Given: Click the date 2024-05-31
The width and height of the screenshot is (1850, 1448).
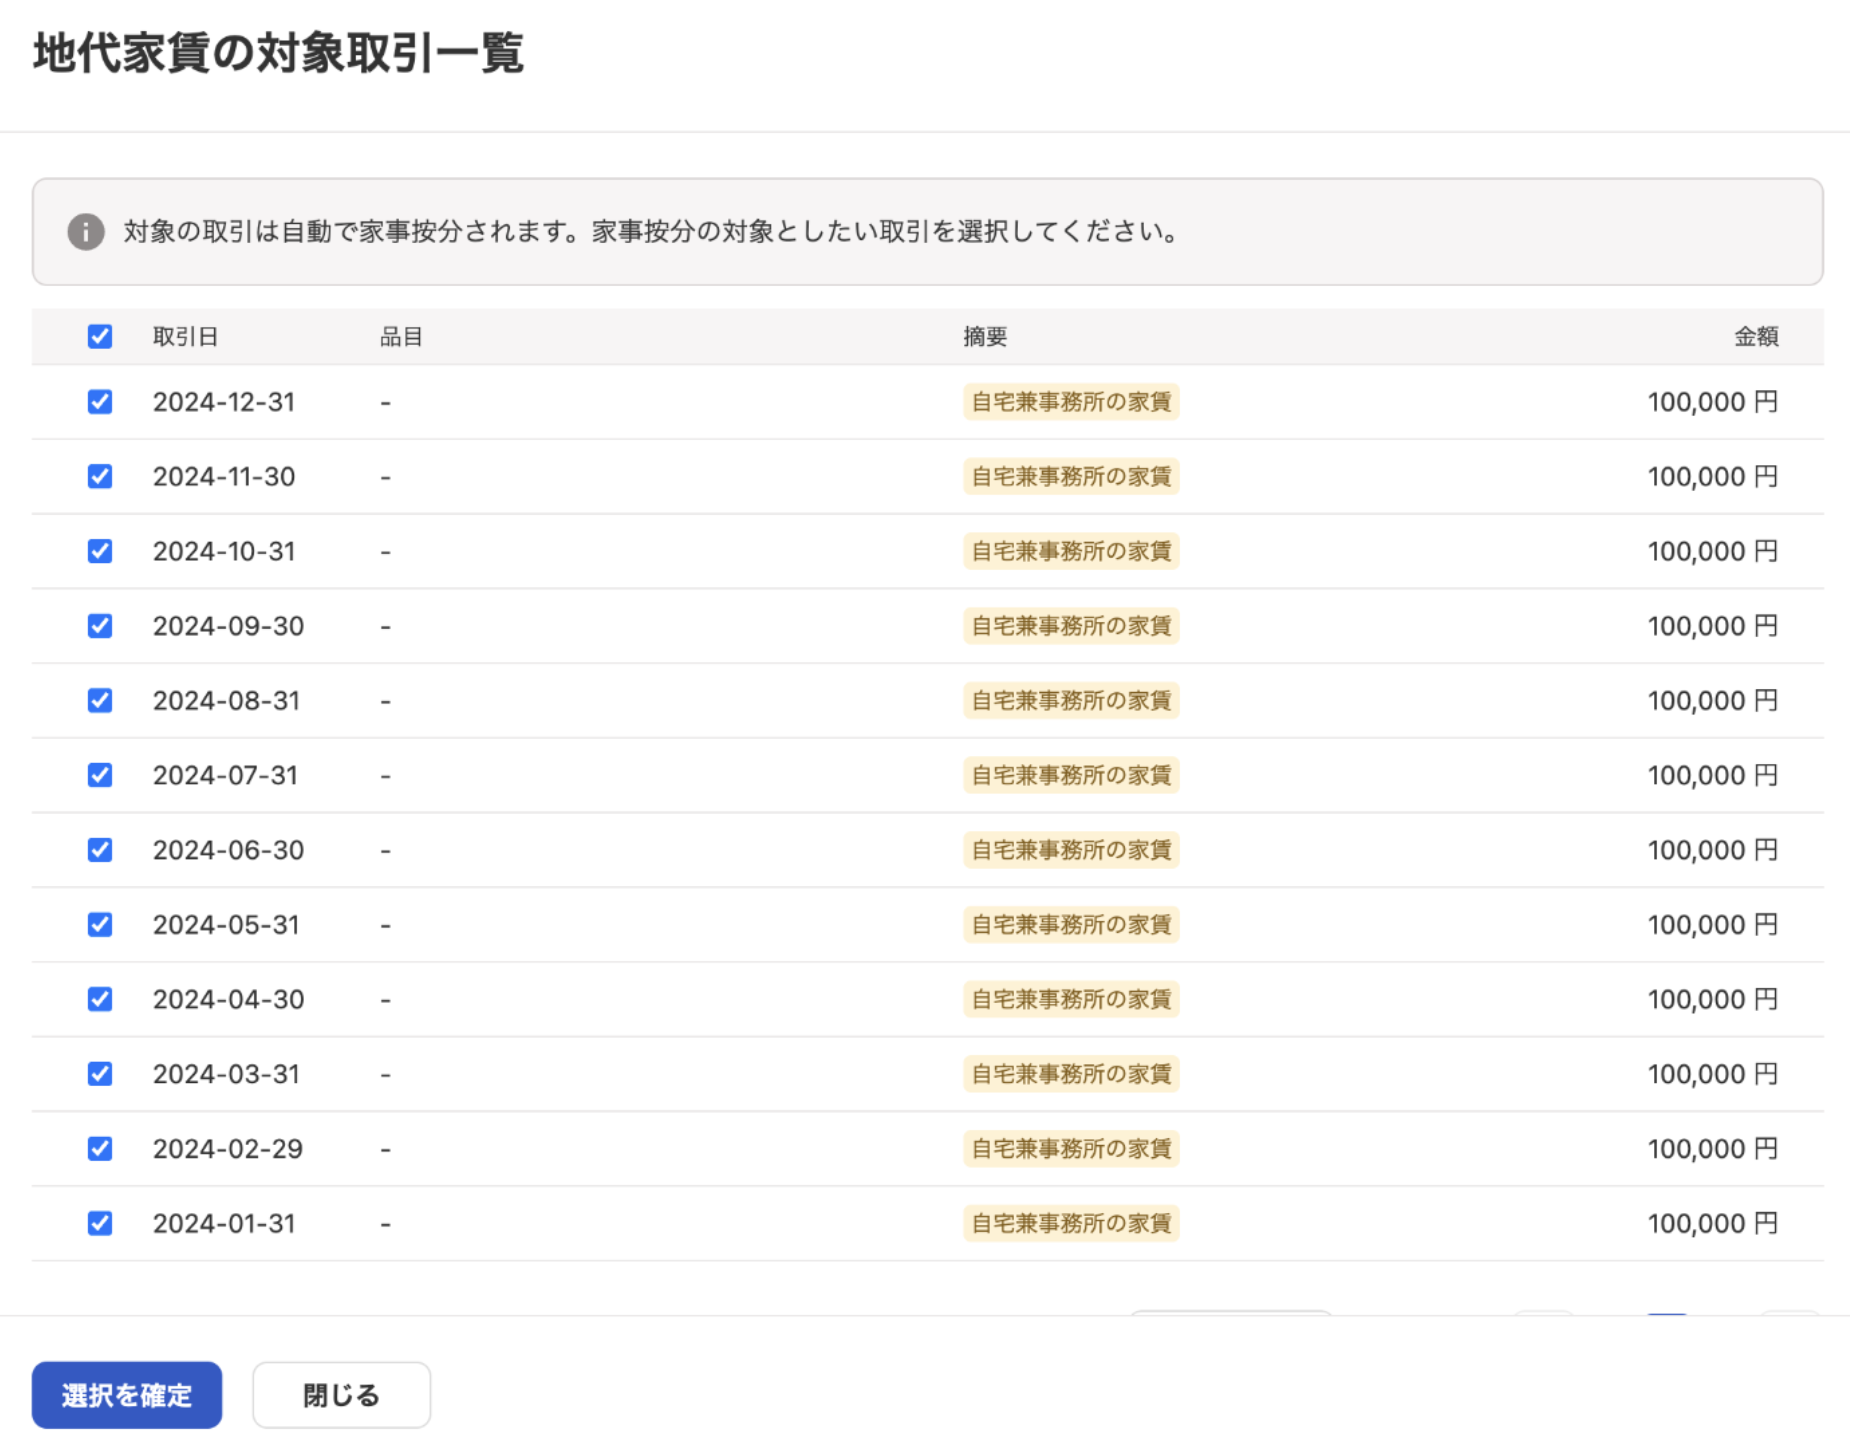Looking at the screenshot, I should 226,925.
